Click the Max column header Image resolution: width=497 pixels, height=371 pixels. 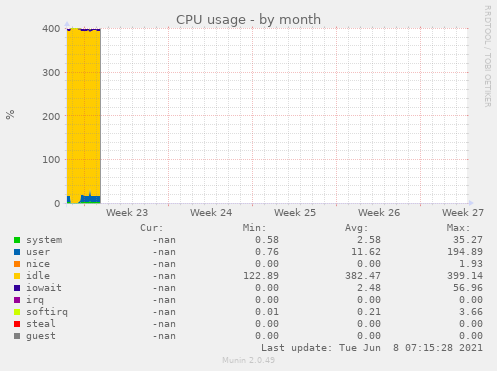pyautogui.click(x=458, y=228)
